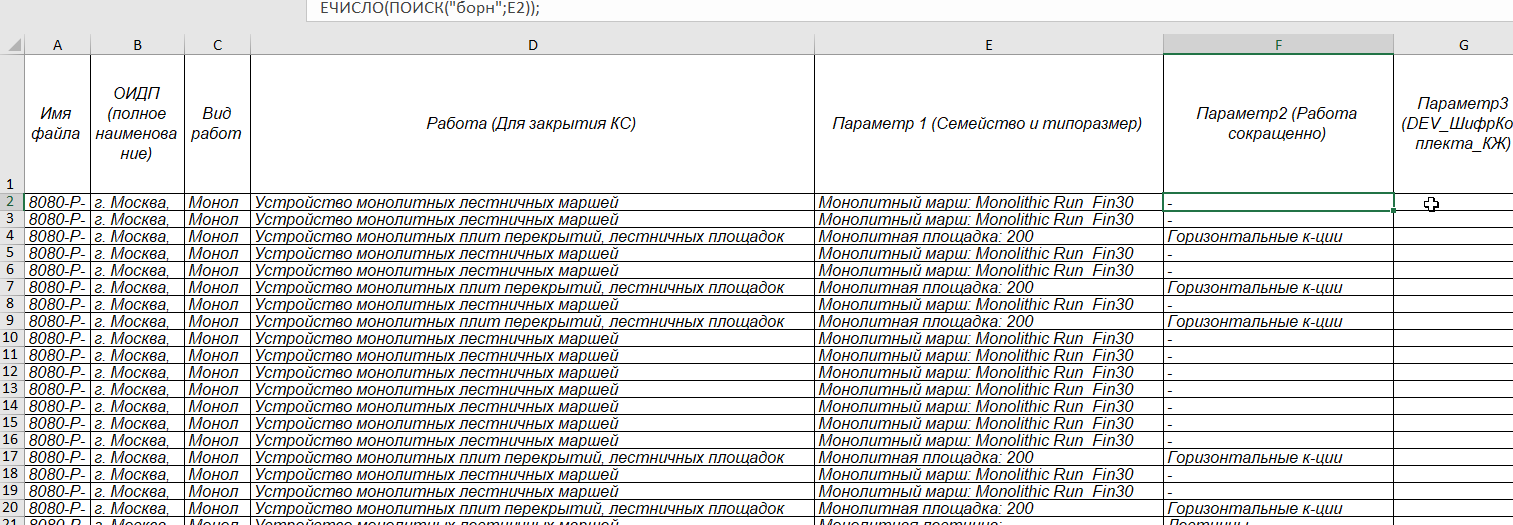Click the 'Вид работ' header cell

click(217, 124)
